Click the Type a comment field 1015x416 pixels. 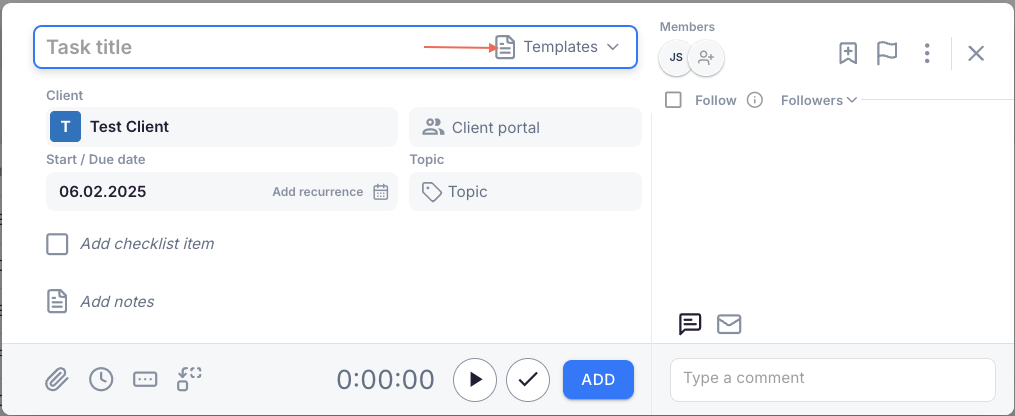(x=832, y=379)
